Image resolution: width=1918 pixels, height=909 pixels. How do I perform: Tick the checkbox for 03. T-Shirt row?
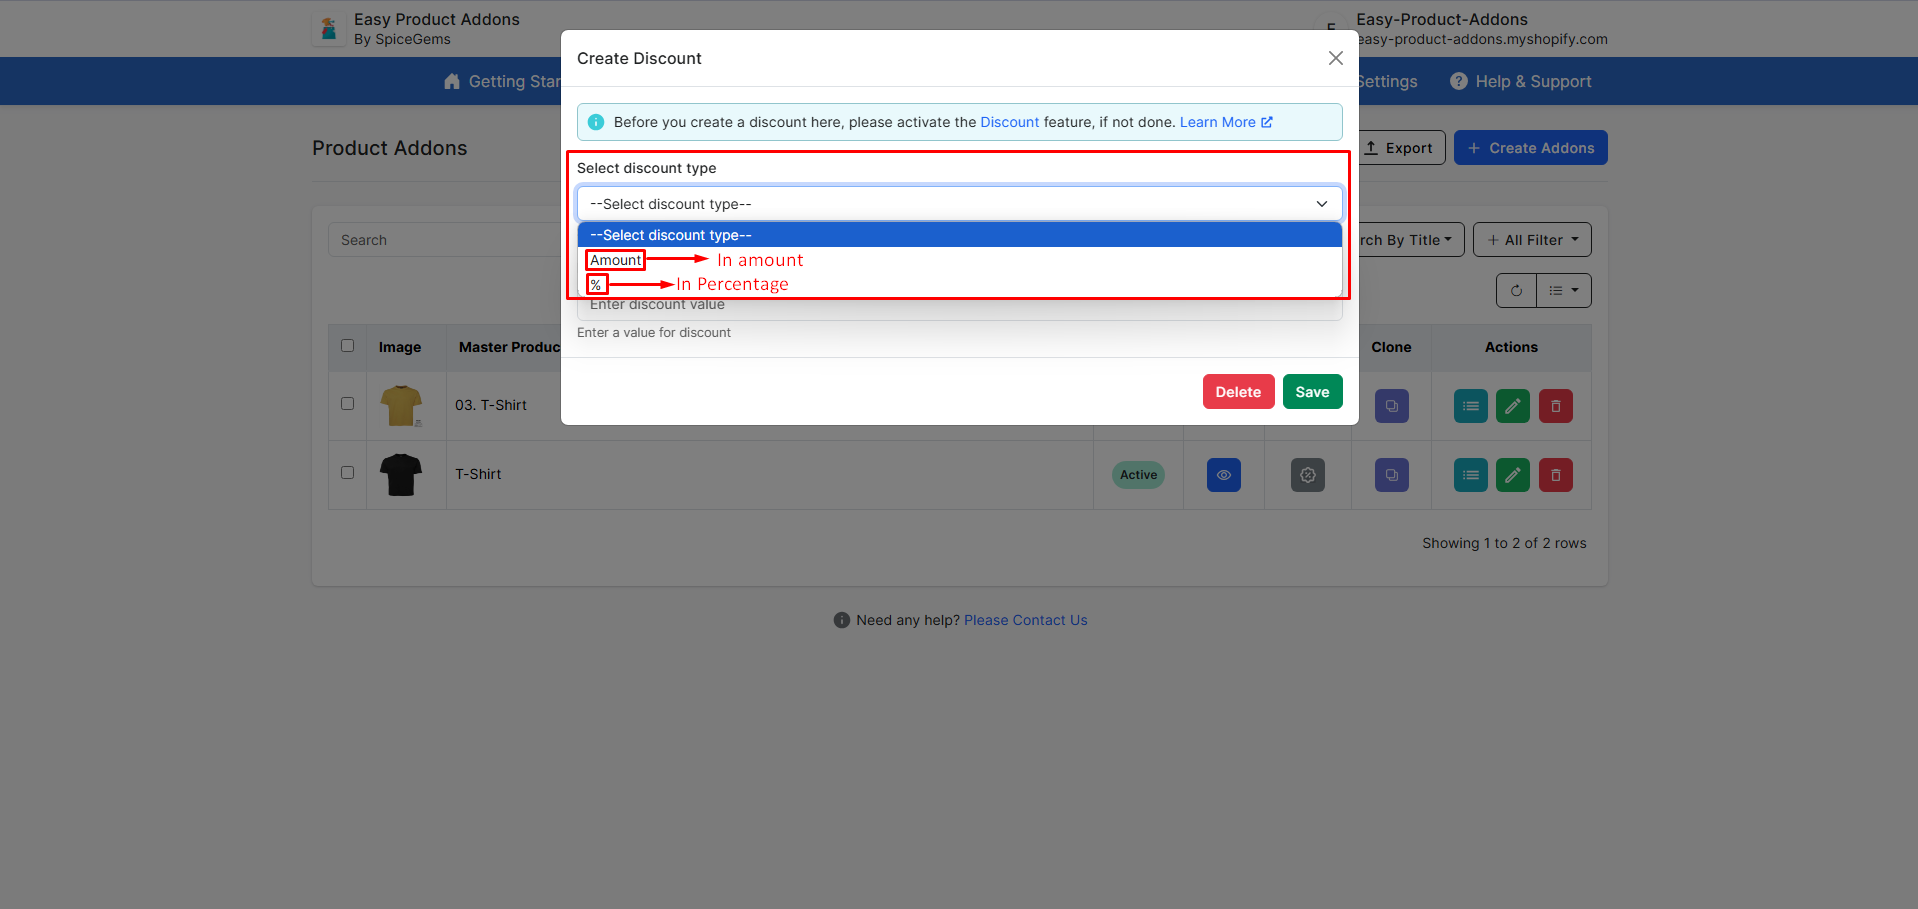[x=347, y=404]
